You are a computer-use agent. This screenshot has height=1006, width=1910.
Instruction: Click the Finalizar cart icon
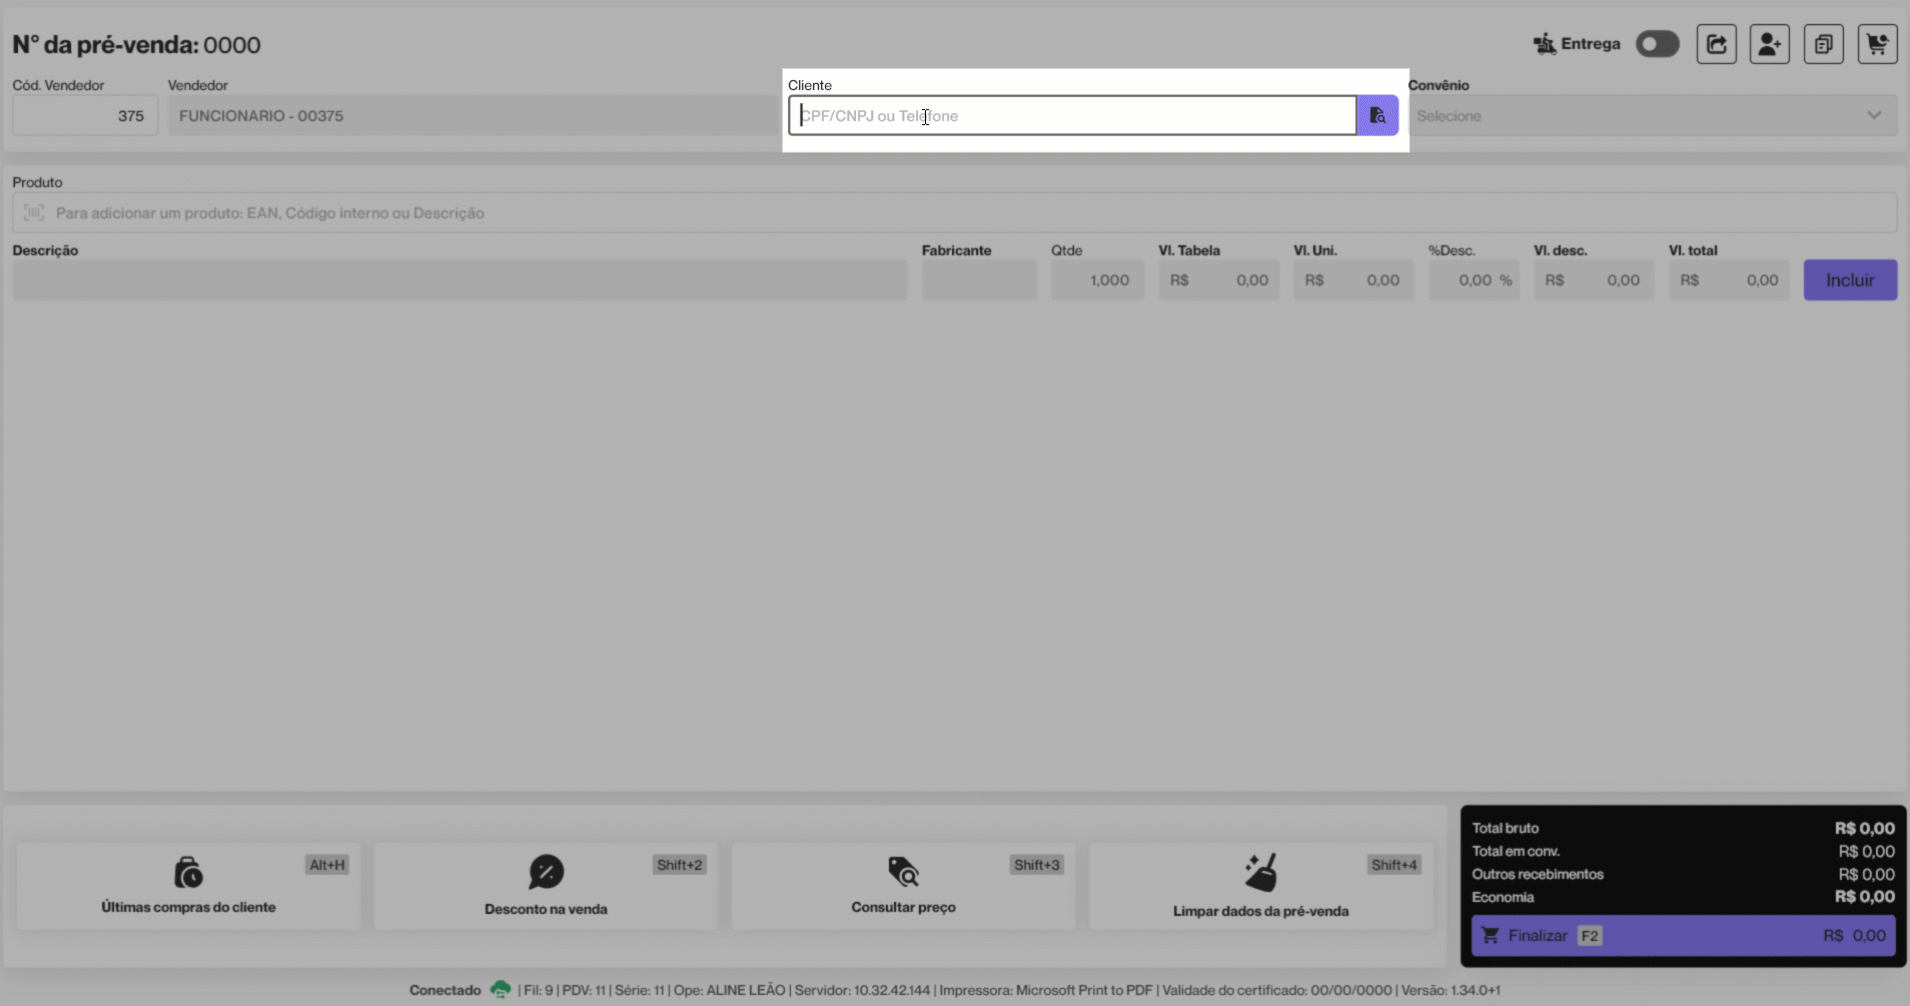1490,936
